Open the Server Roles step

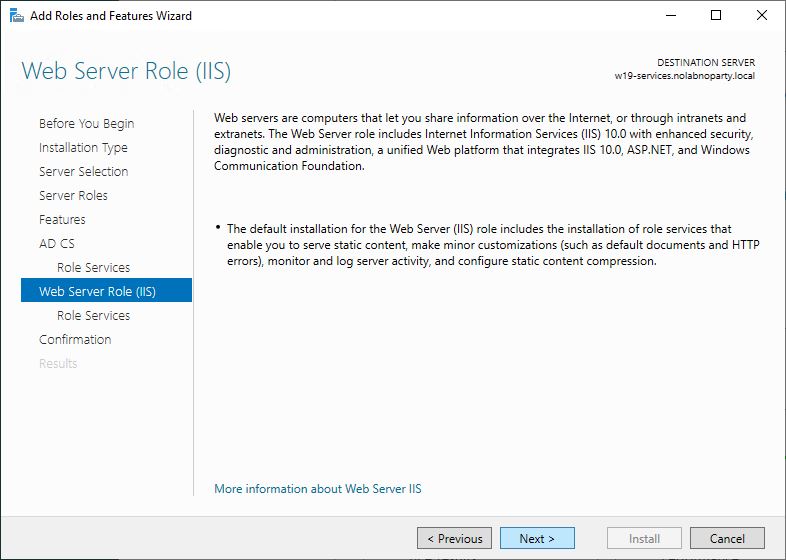click(73, 196)
